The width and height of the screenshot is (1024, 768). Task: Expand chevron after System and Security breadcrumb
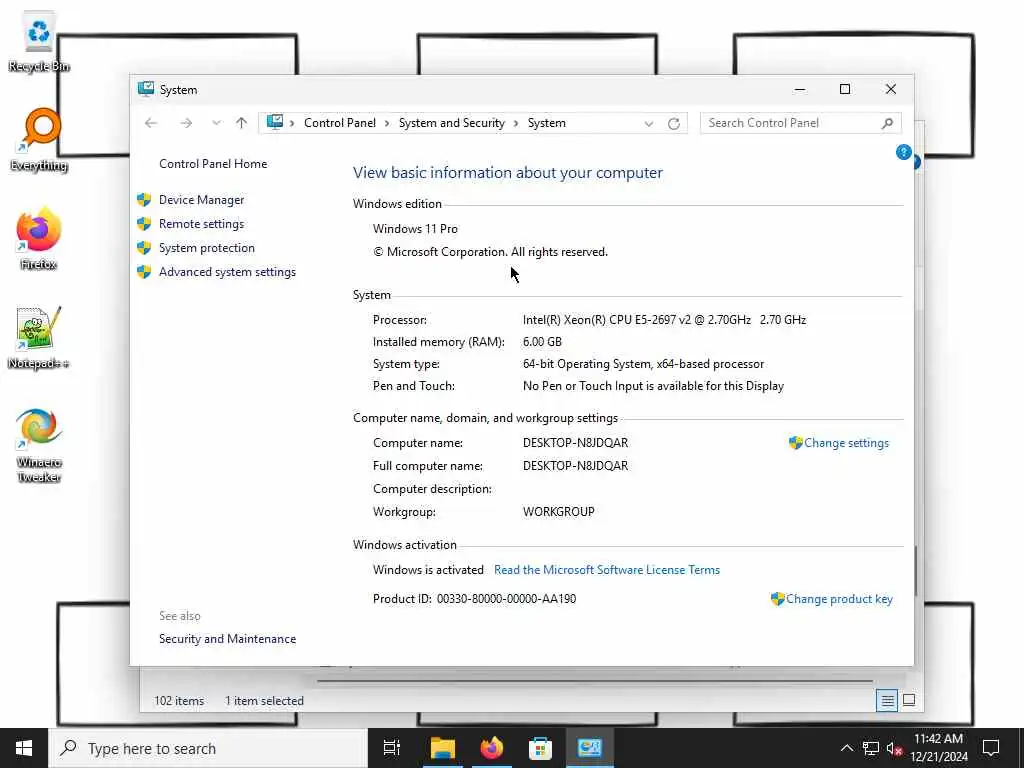517,123
